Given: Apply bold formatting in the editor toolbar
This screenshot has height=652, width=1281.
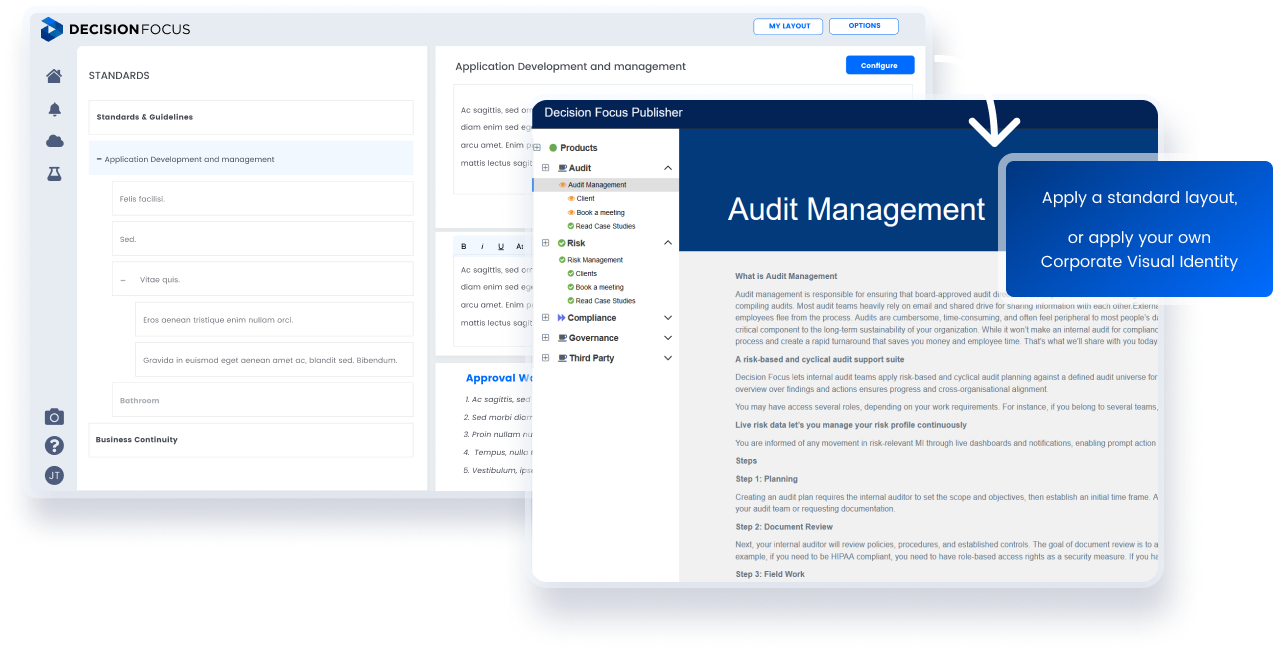Looking at the screenshot, I should coord(463,246).
